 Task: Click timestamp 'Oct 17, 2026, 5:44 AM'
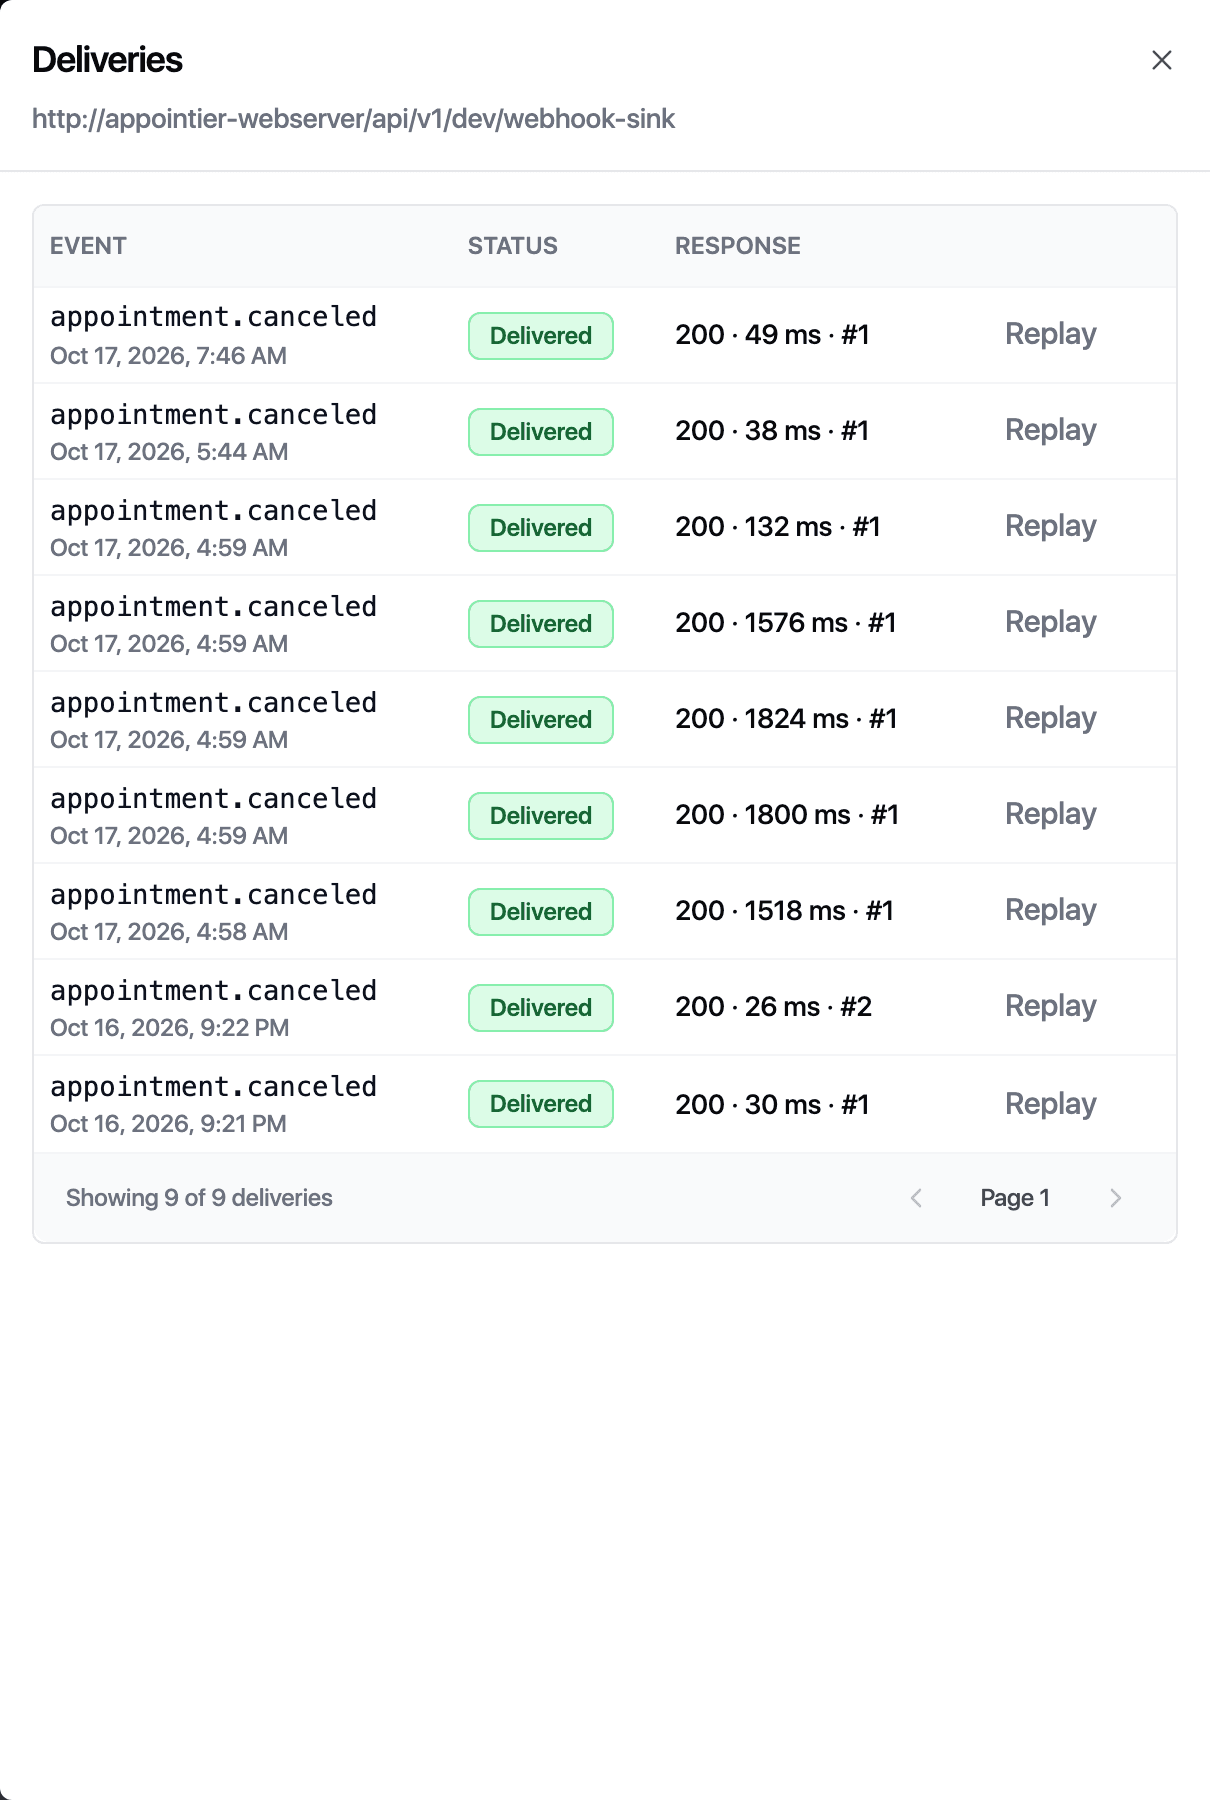[x=169, y=452]
